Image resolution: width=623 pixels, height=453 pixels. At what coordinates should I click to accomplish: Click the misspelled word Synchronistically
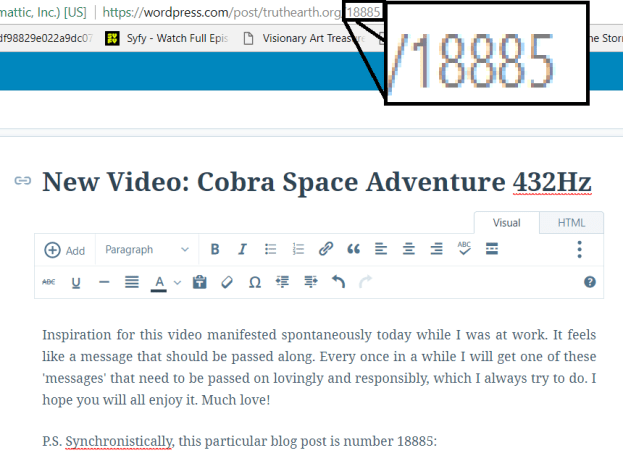(x=119, y=441)
